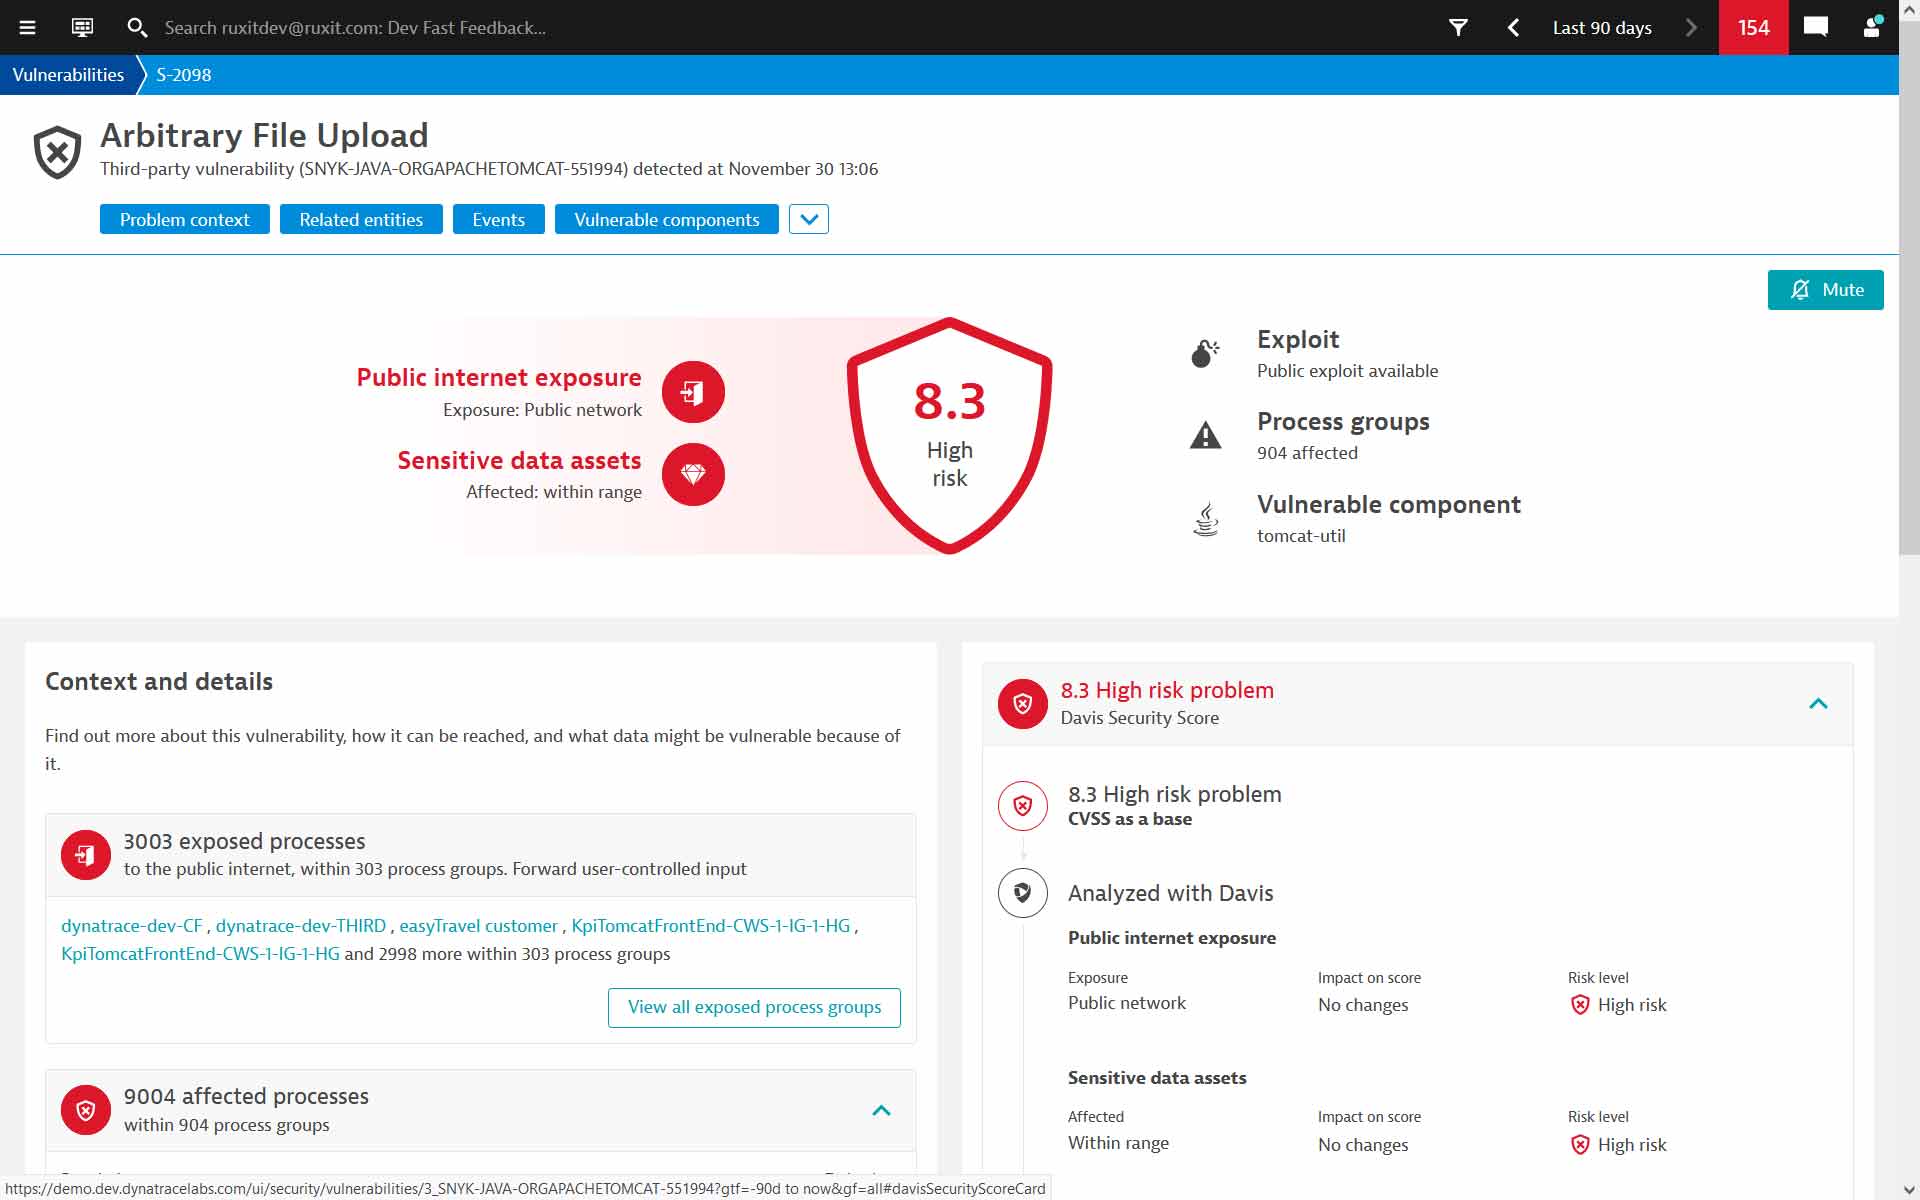The width and height of the screenshot is (1920, 1200).
Task: Click the Sensitive data assets diamond icon
Action: tap(693, 474)
